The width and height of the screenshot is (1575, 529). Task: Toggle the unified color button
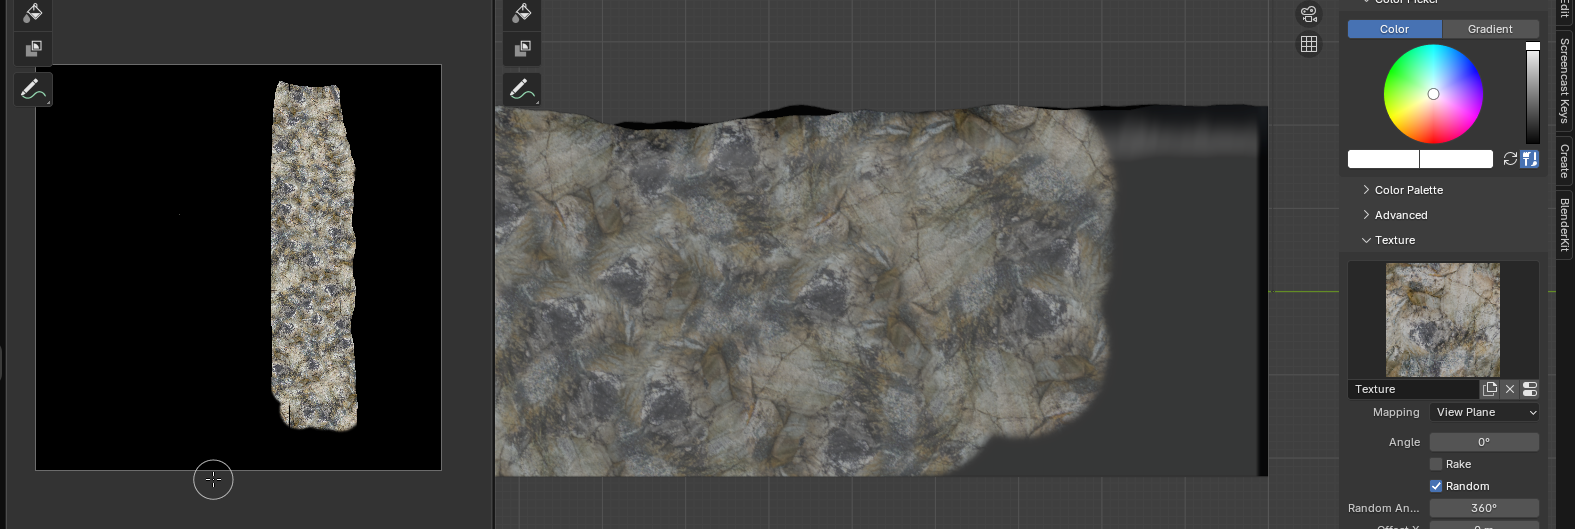(x=1529, y=159)
